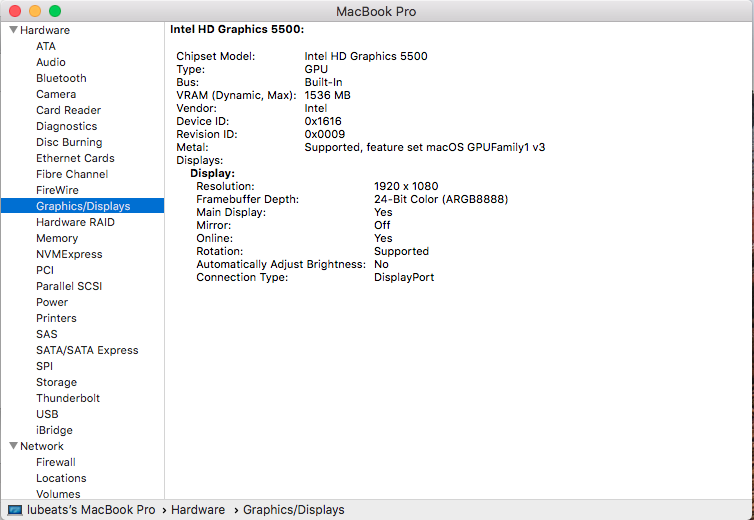Click the green zoom window button
This screenshot has height=520, width=754.
click(x=54, y=11)
